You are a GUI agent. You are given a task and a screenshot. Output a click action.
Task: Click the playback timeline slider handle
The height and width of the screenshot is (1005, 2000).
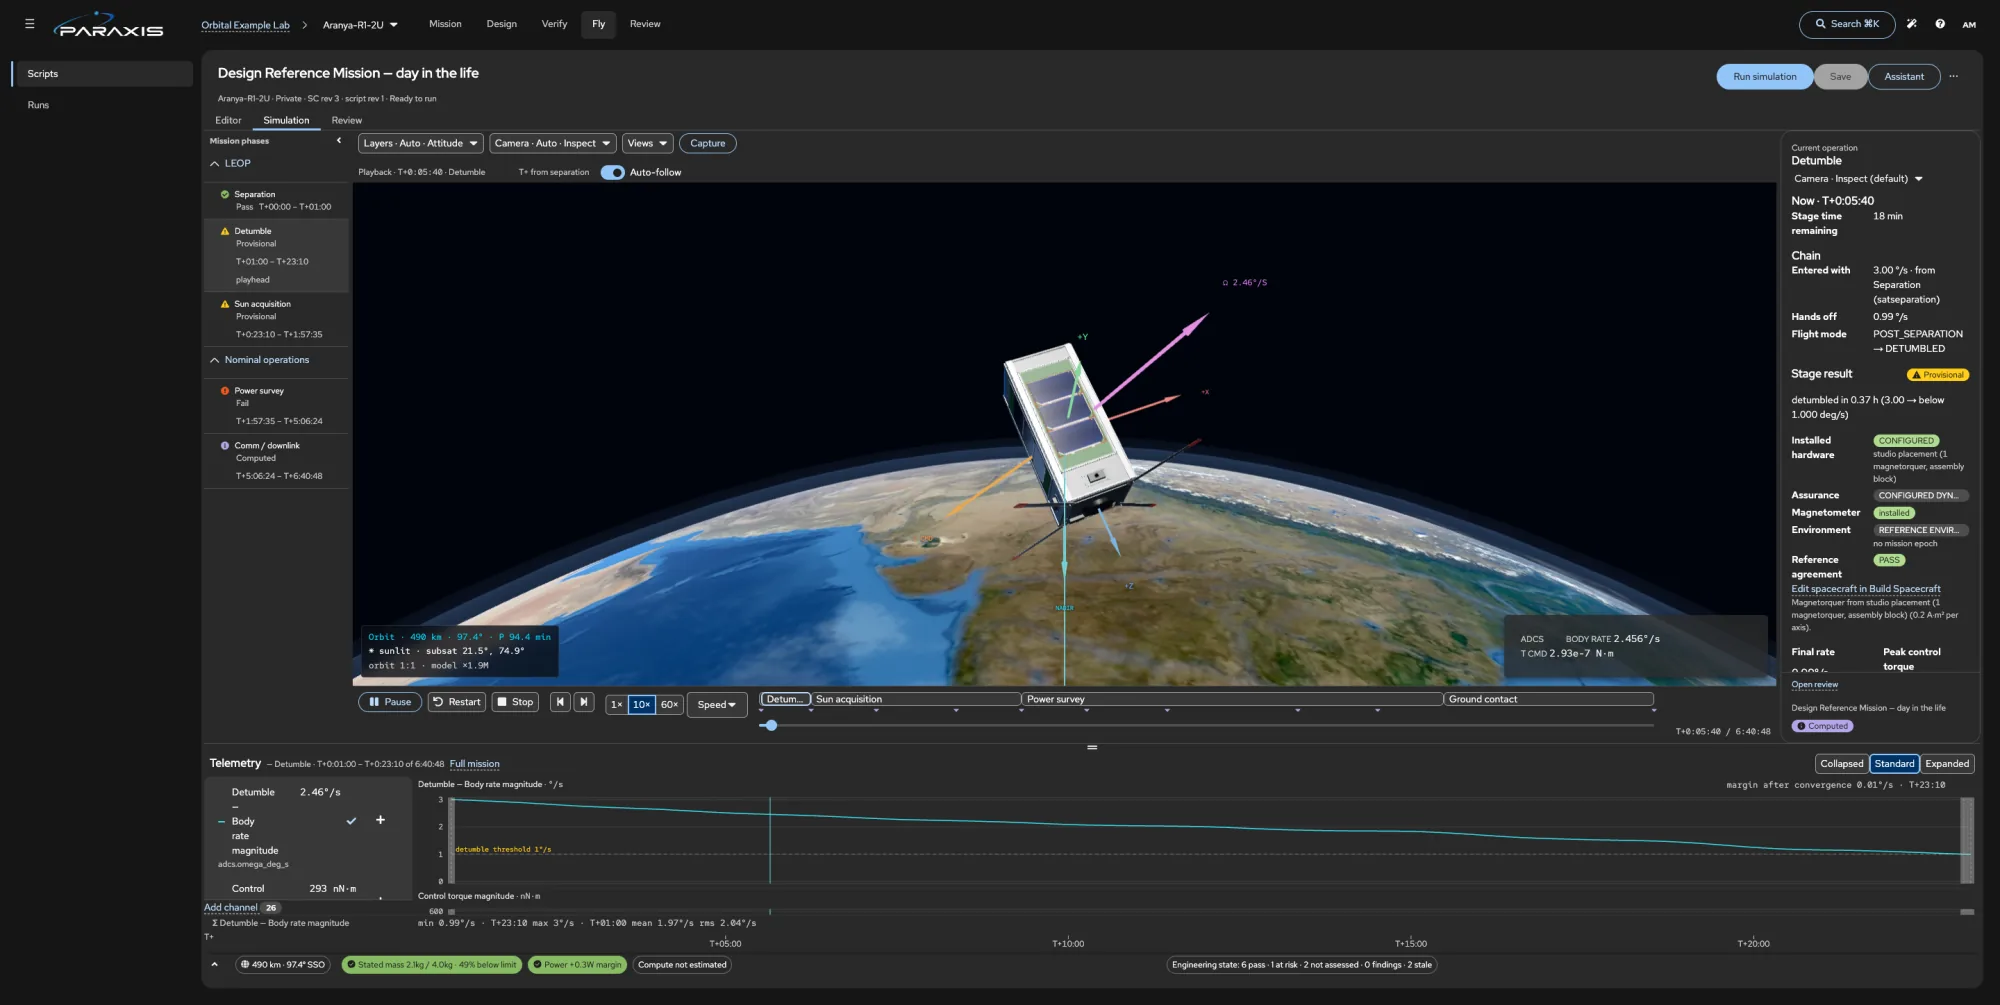tap(770, 725)
